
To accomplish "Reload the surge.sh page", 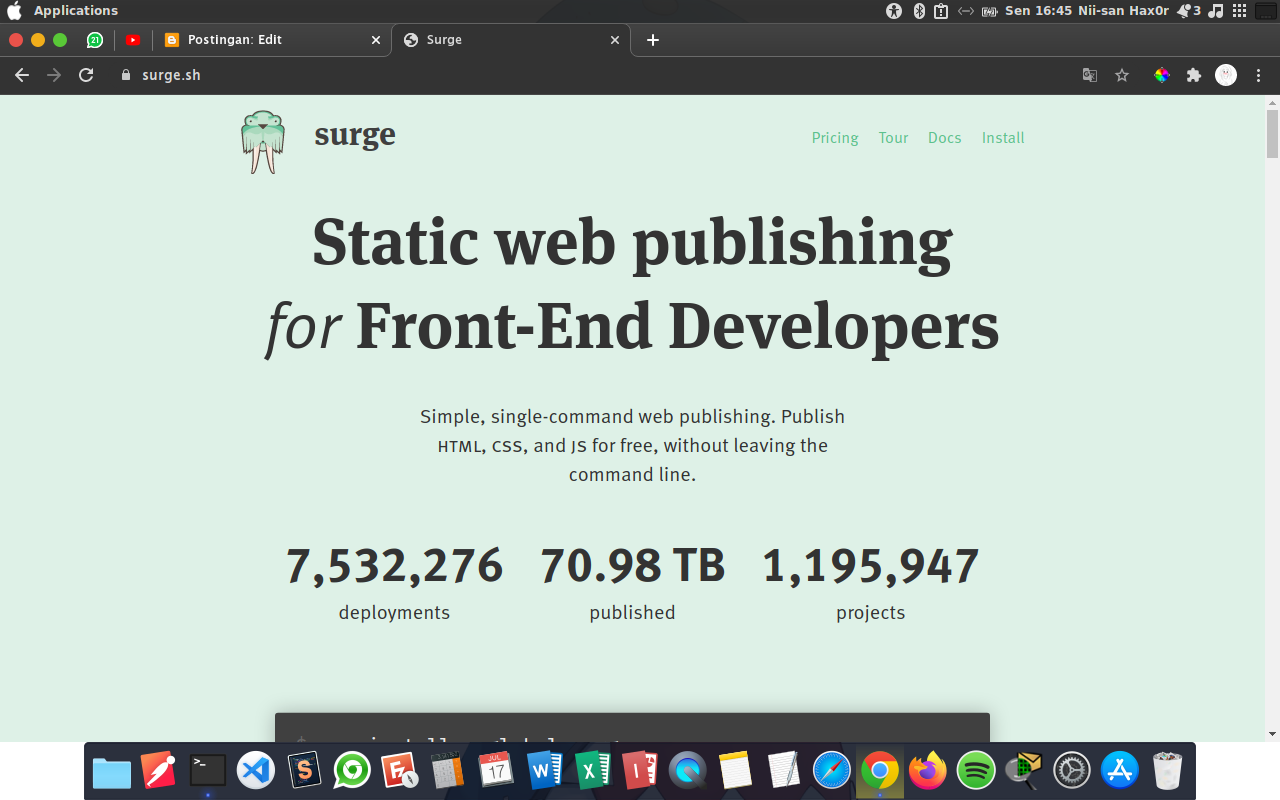I will [x=86, y=75].
